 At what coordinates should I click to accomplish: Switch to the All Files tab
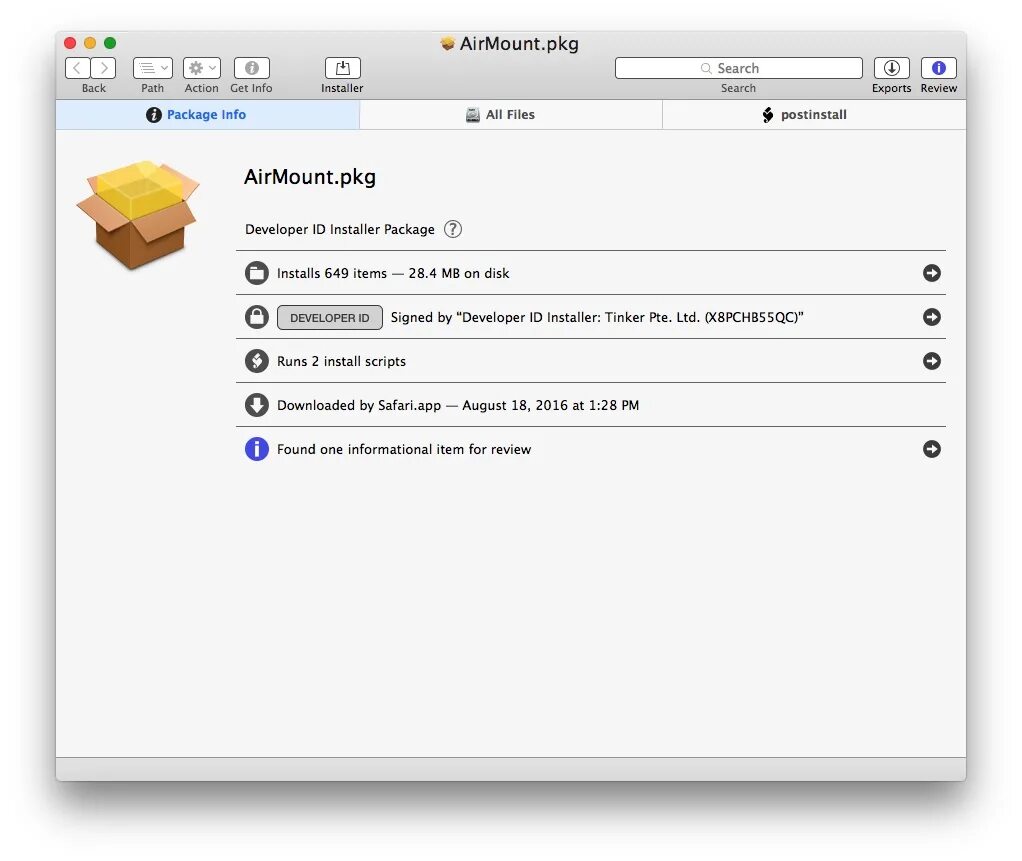click(510, 115)
